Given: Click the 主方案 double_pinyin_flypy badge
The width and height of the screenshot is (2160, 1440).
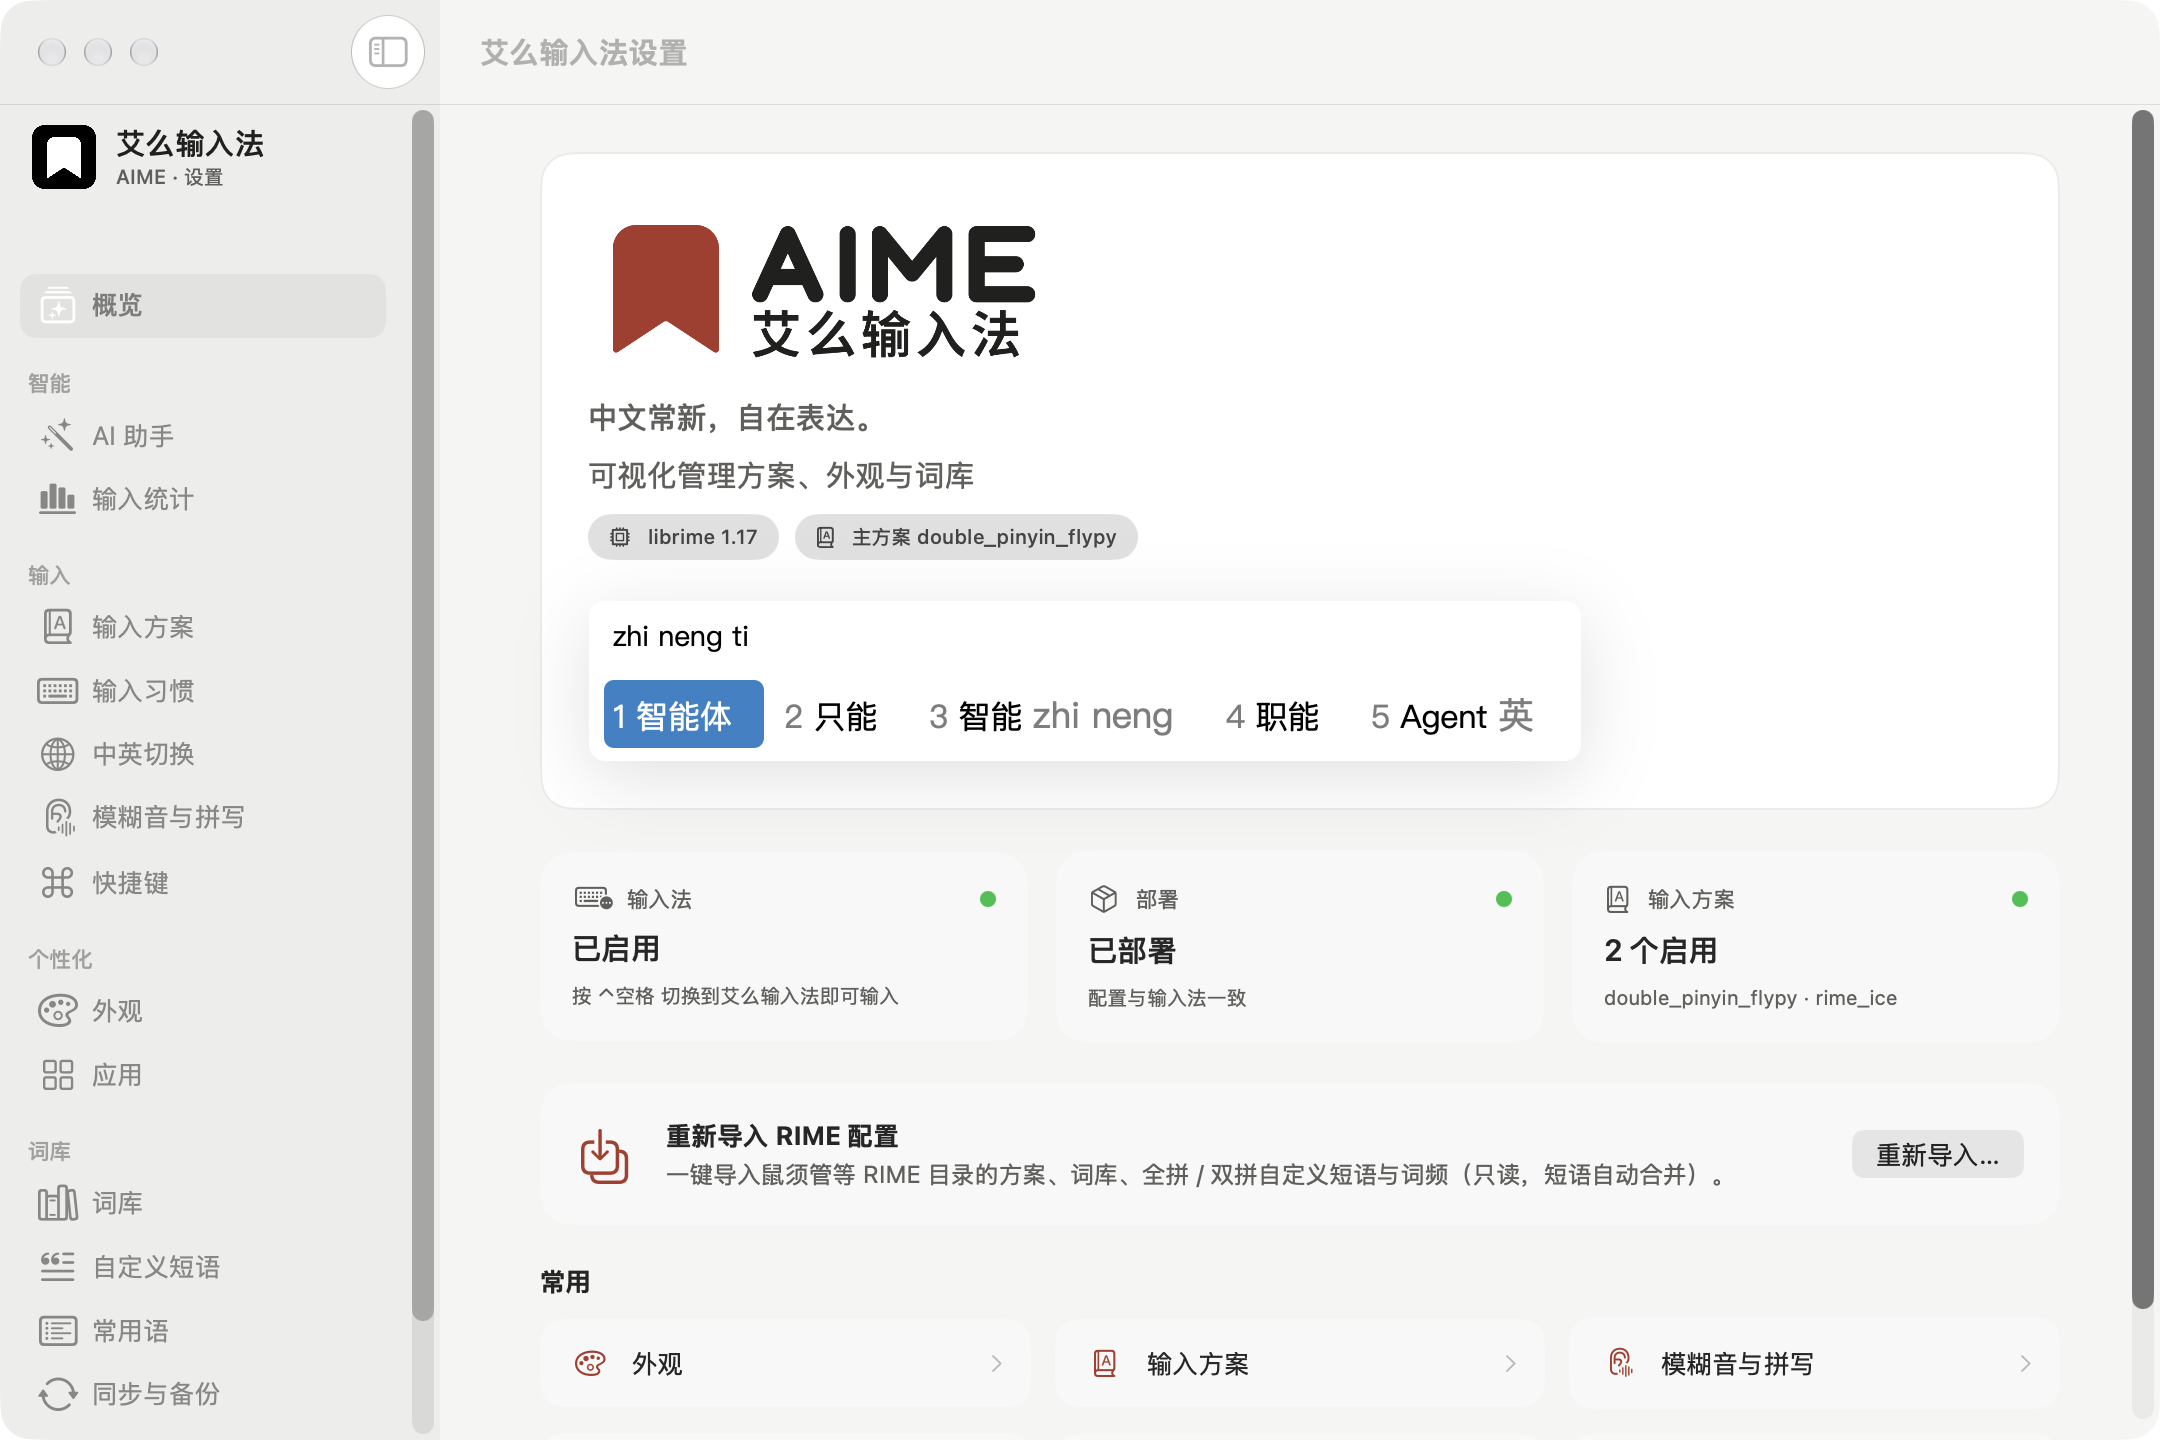Looking at the screenshot, I should coord(966,537).
